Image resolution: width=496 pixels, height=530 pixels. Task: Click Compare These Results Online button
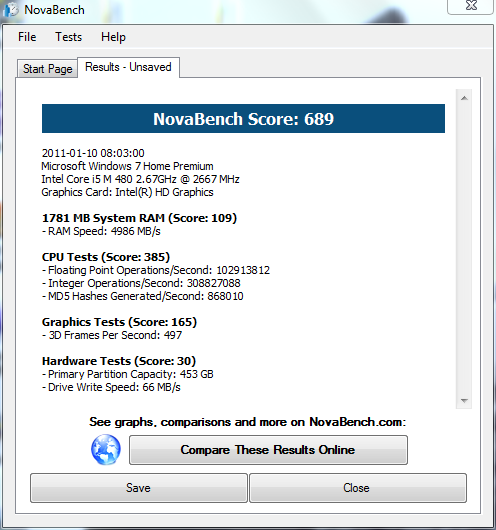pos(268,450)
